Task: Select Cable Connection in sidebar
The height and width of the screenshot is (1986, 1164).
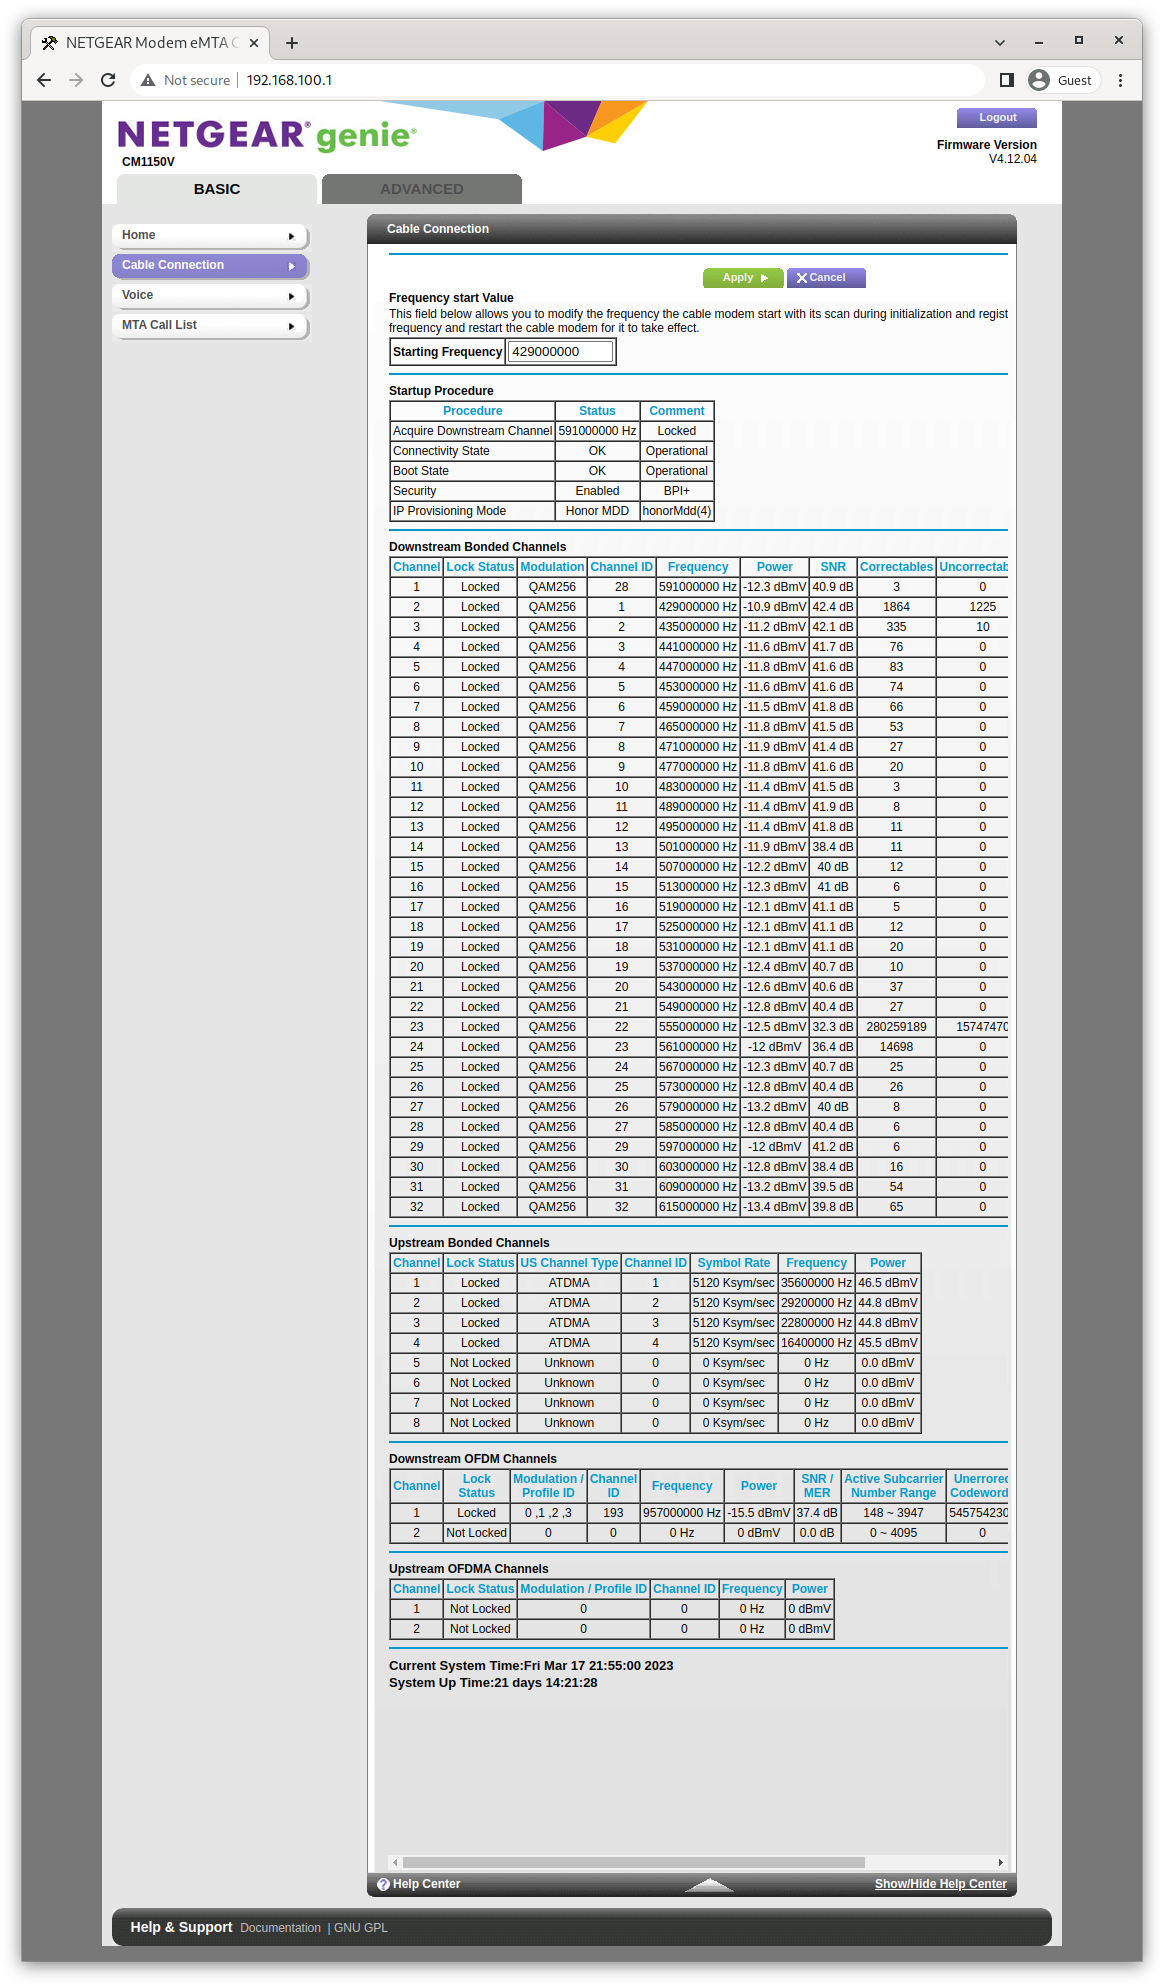Action: [x=210, y=265]
